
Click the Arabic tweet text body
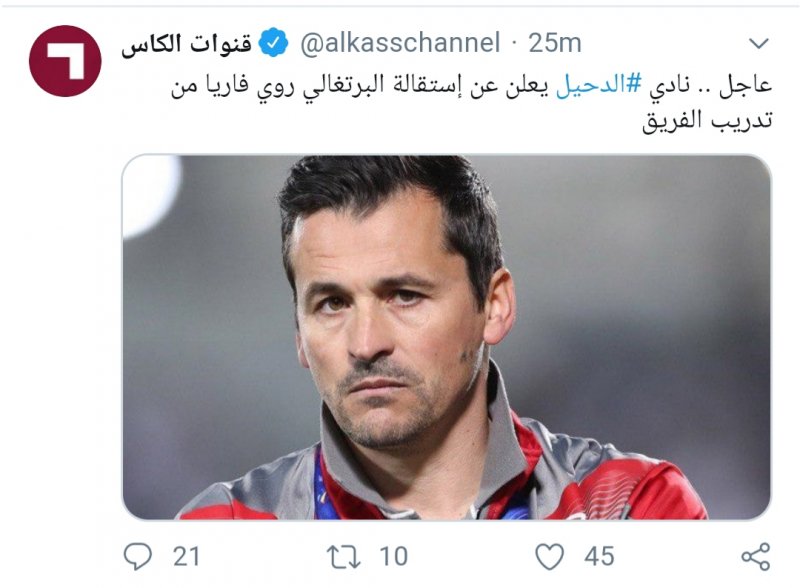coord(471,102)
